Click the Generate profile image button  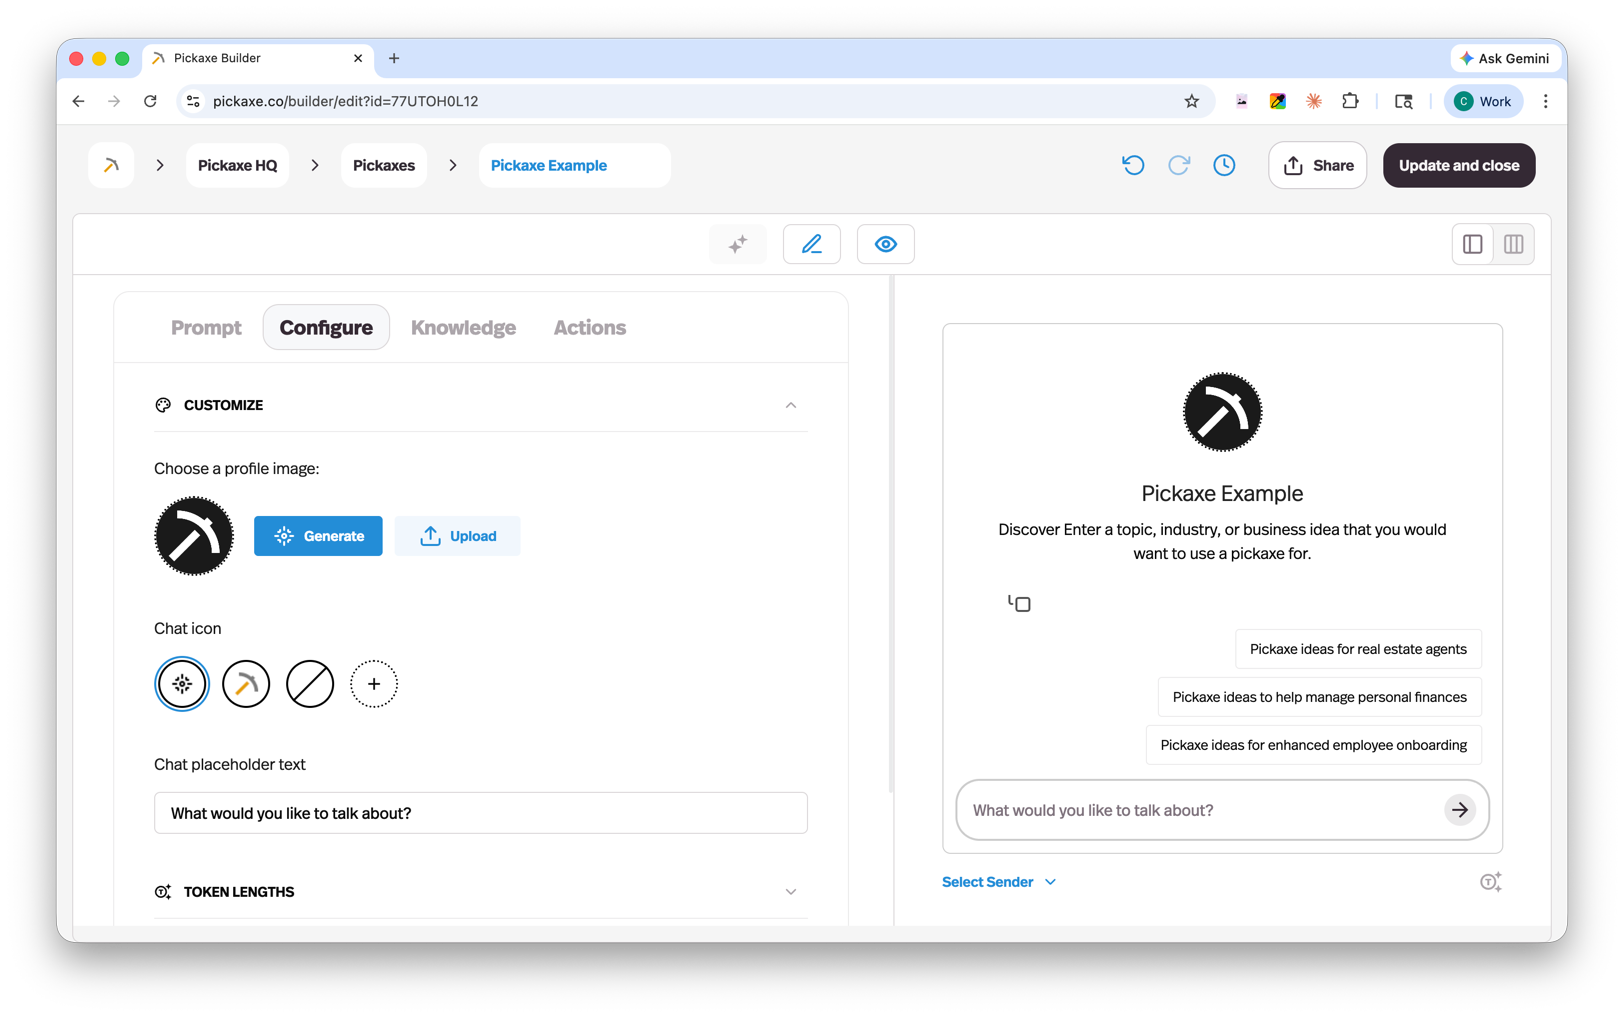pyautogui.click(x=318, y=536)
